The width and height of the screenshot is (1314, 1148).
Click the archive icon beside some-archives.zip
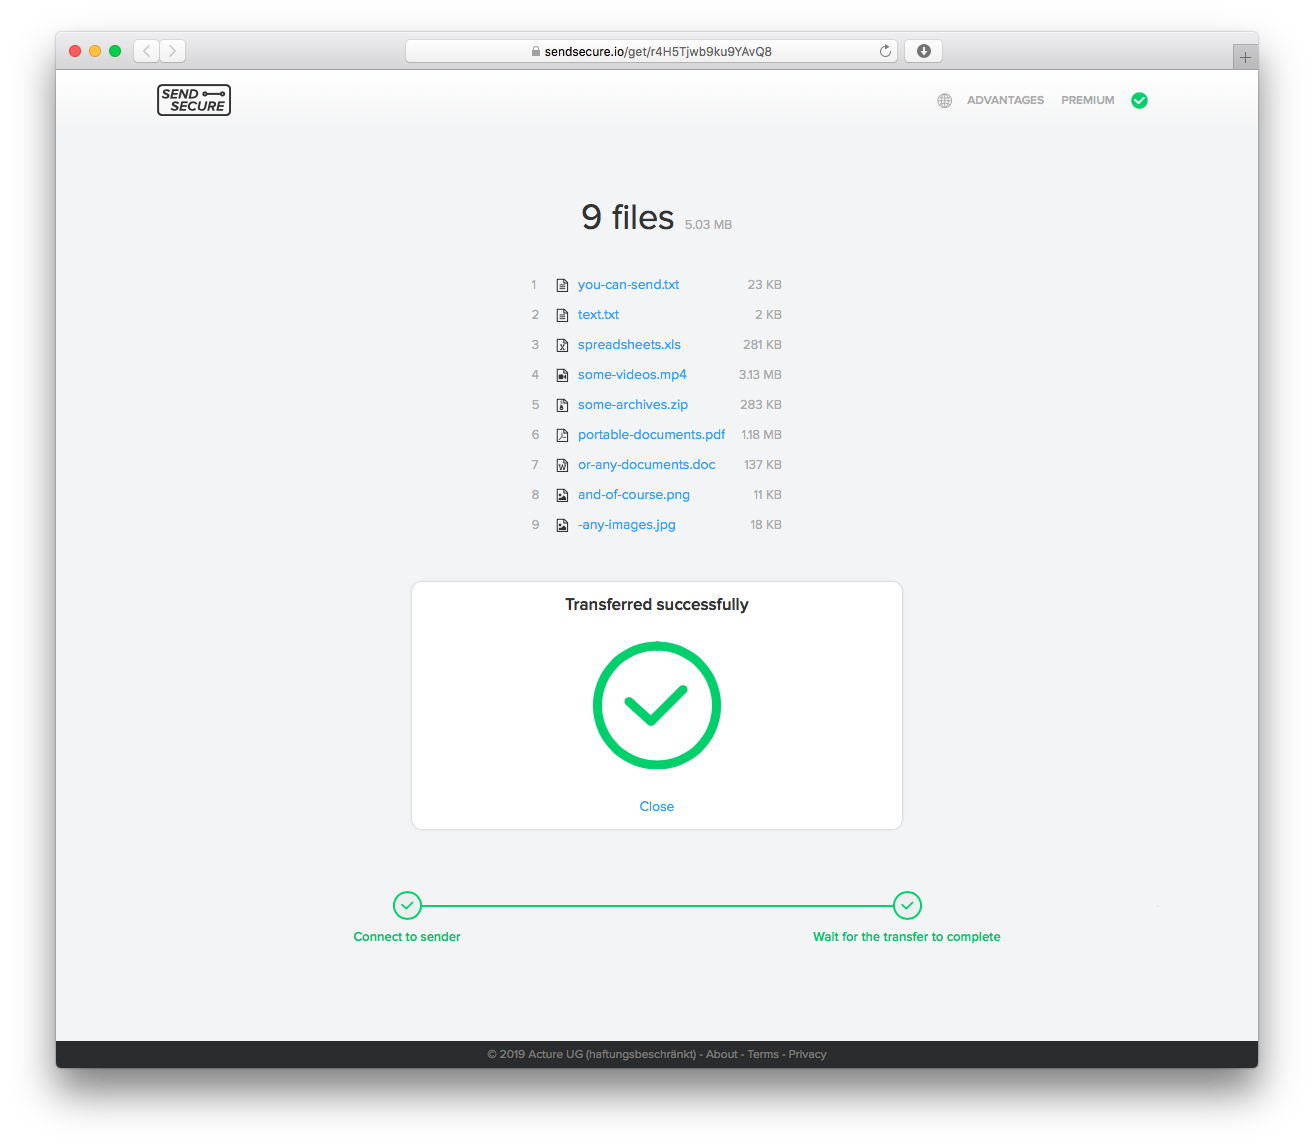(562, 404)
